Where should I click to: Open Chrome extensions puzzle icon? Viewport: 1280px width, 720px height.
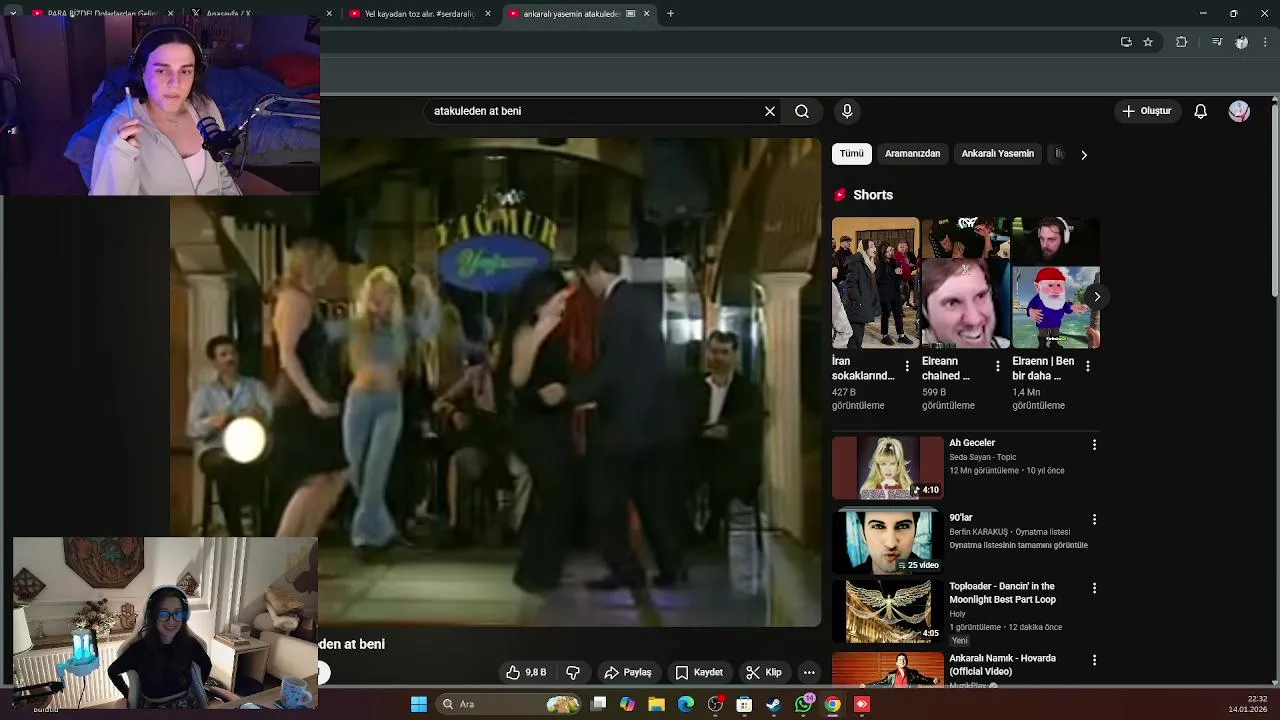[x=1181, y=42]
